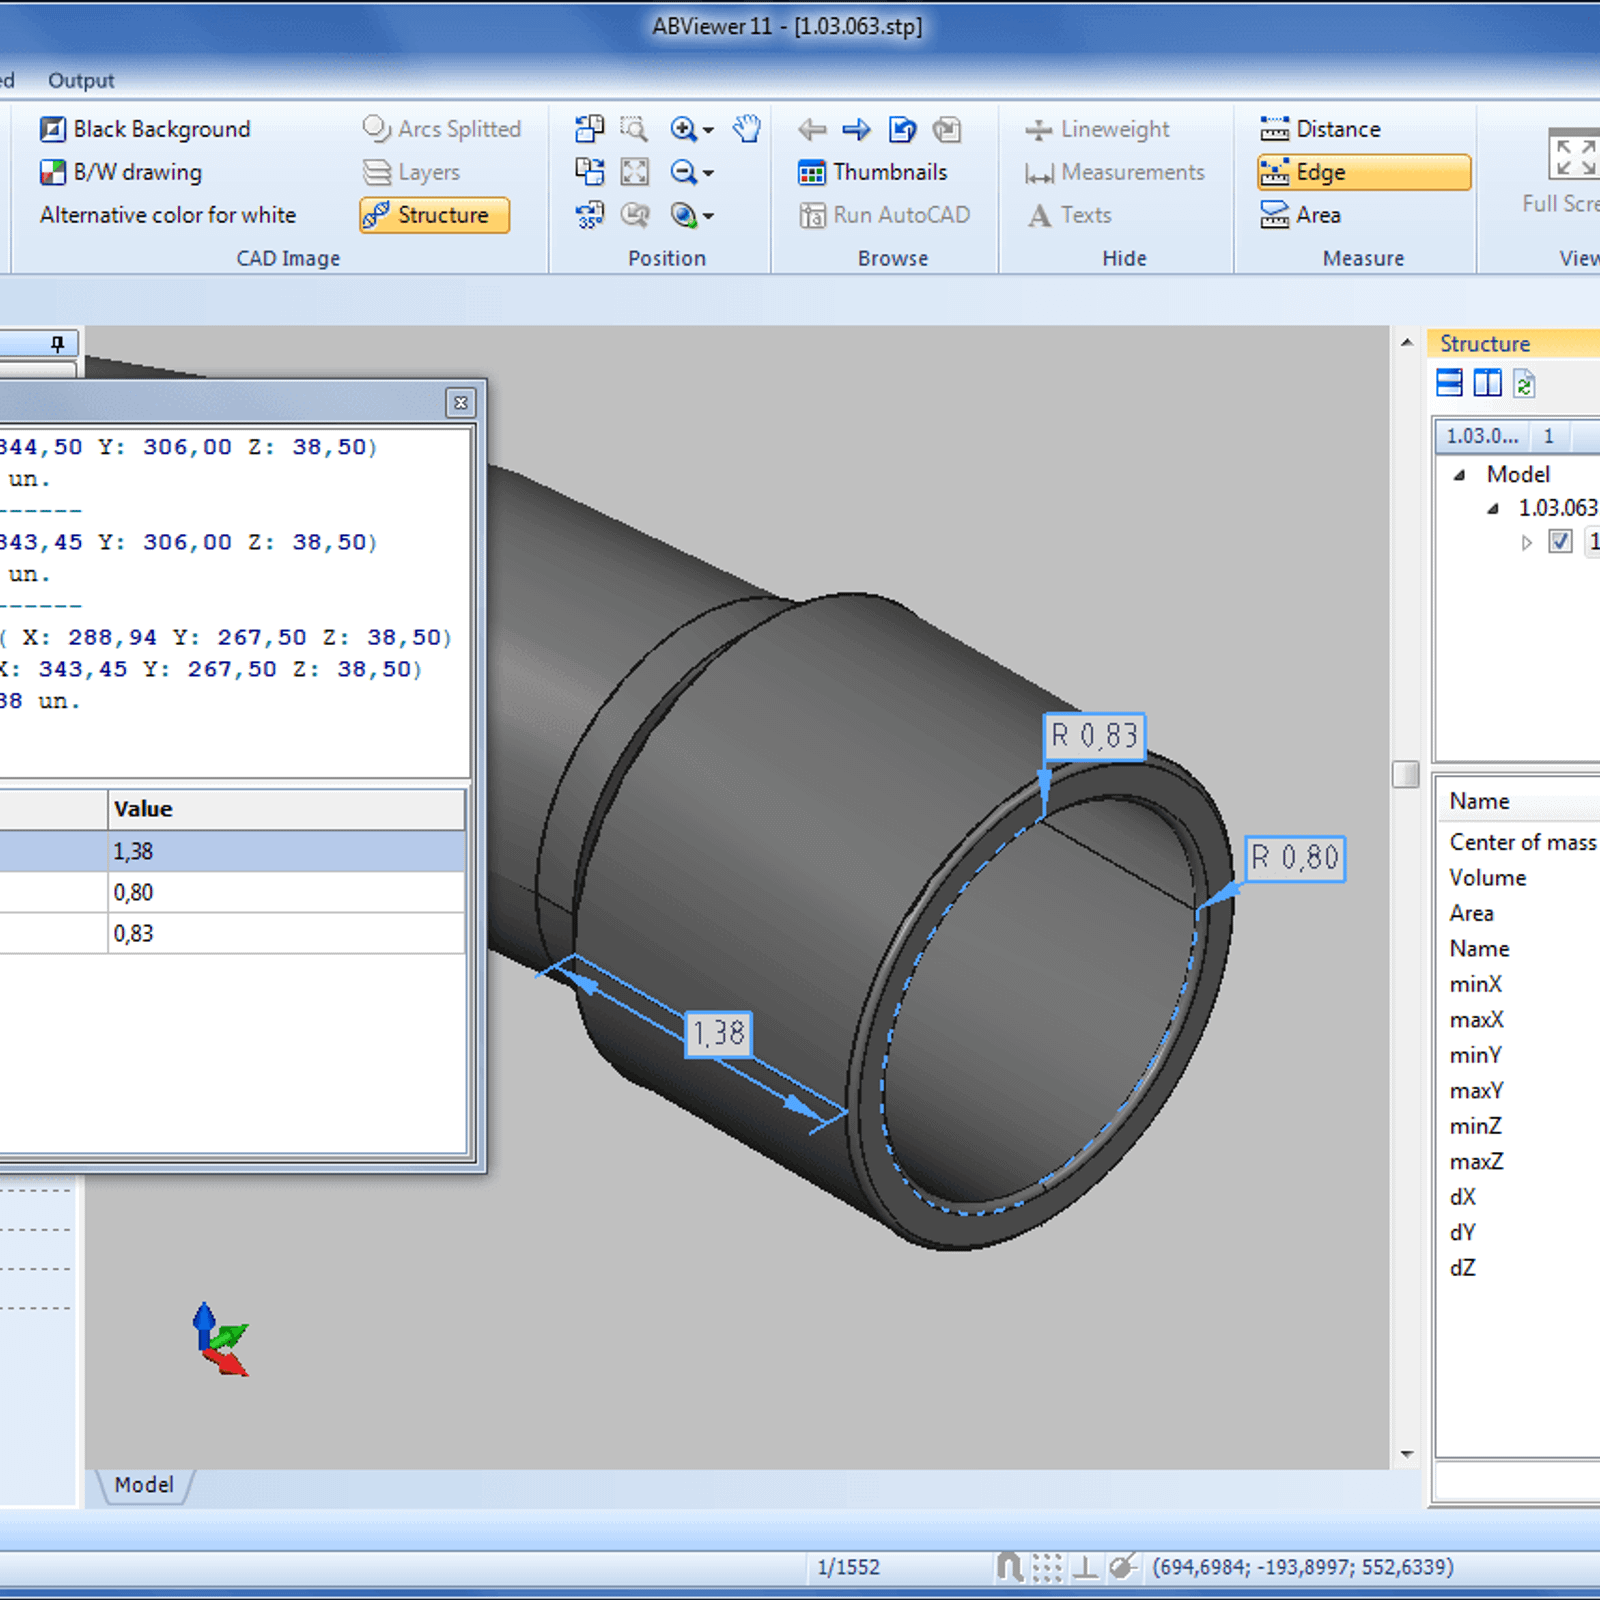Image resolution: width=1600 pixels, height=1600 pixels.
Task: Open the Zoom In dropdown arrow
Action: pyautogui.click(x=708, y=130)
